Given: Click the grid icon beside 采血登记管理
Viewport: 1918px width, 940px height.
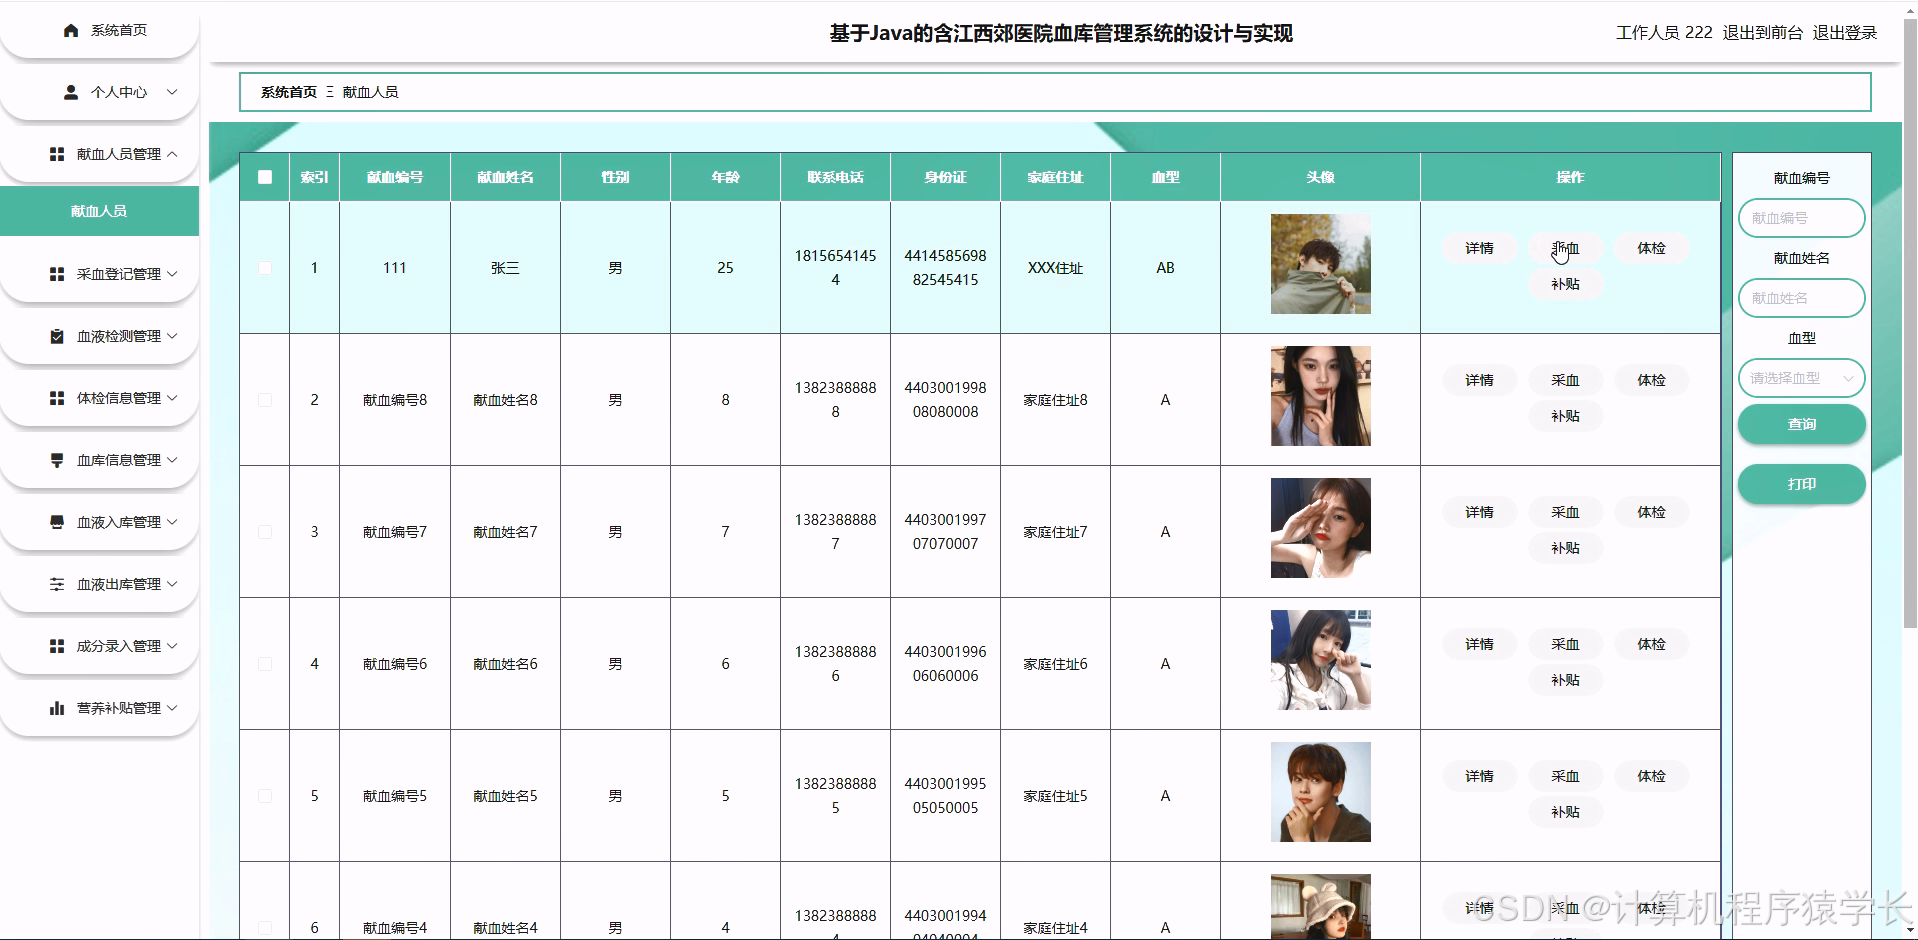Looking at the screenshot, I should pyautogui.click(x=57, y=274).
